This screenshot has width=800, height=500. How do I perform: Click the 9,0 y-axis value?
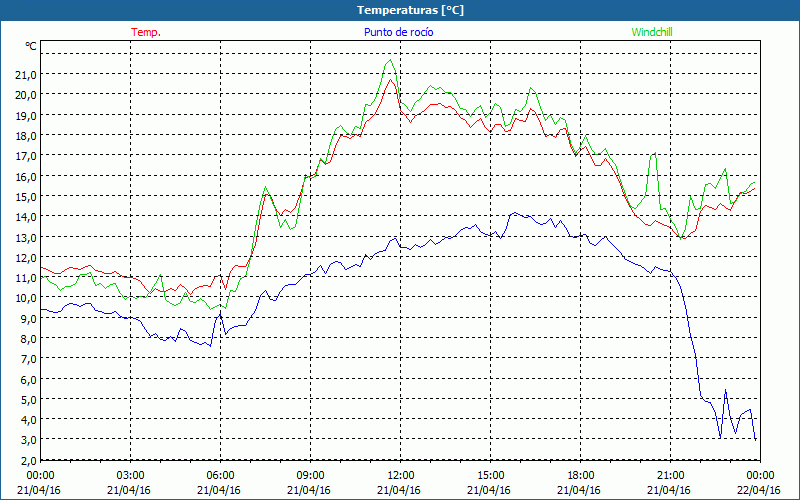(29, 318)
